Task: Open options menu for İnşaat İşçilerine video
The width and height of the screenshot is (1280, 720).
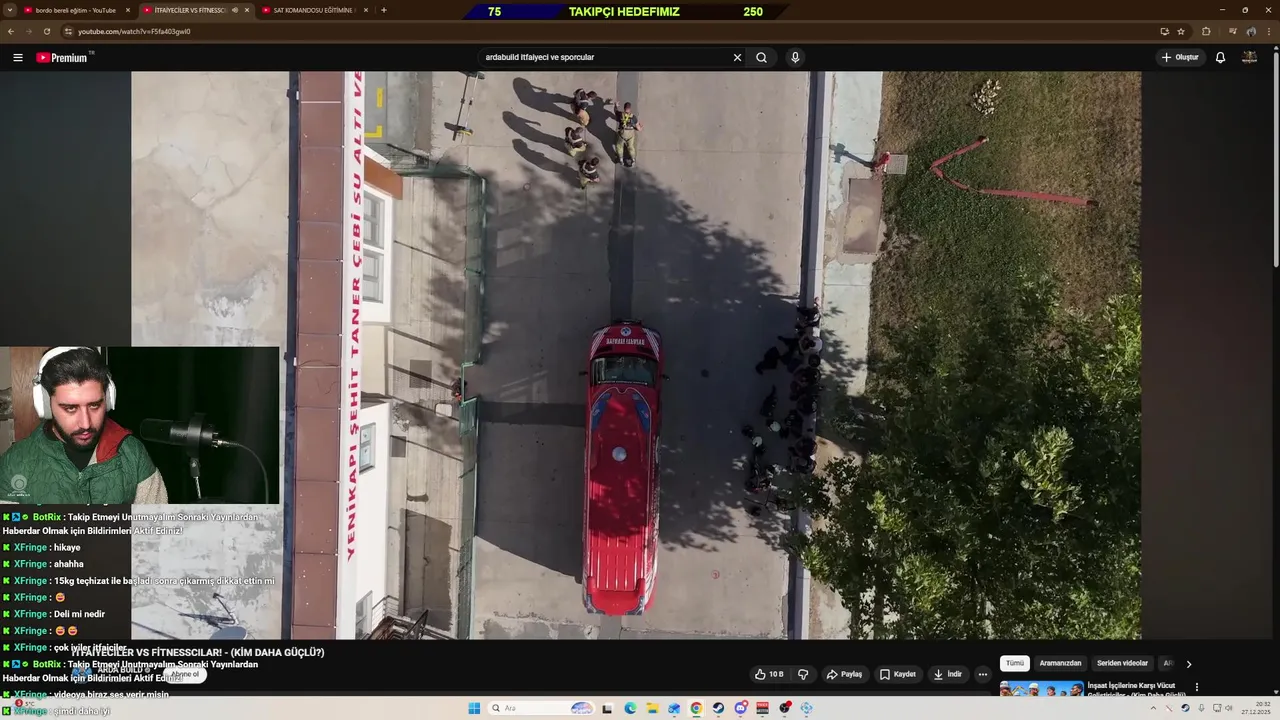Action: pyautogui.click(x=1196, y=687)
